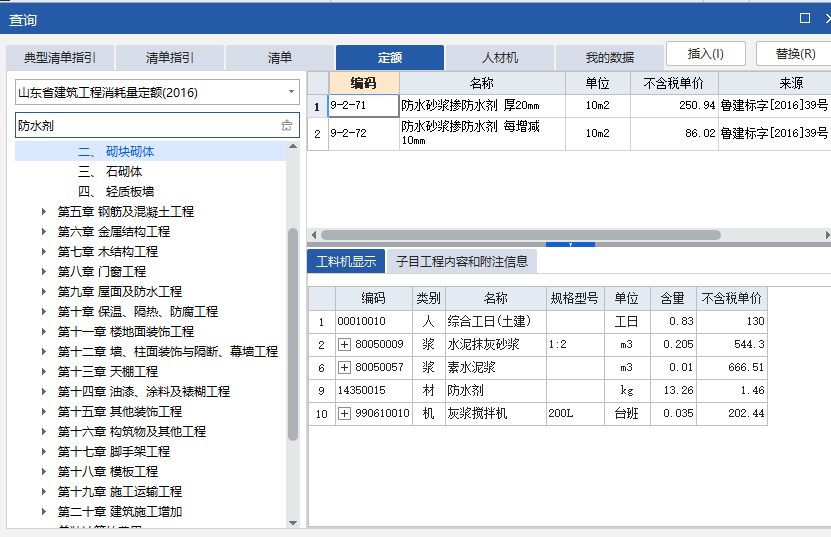
Task: Select 第十九章 施工运输工程 chapter
Action: pos(120,491)
